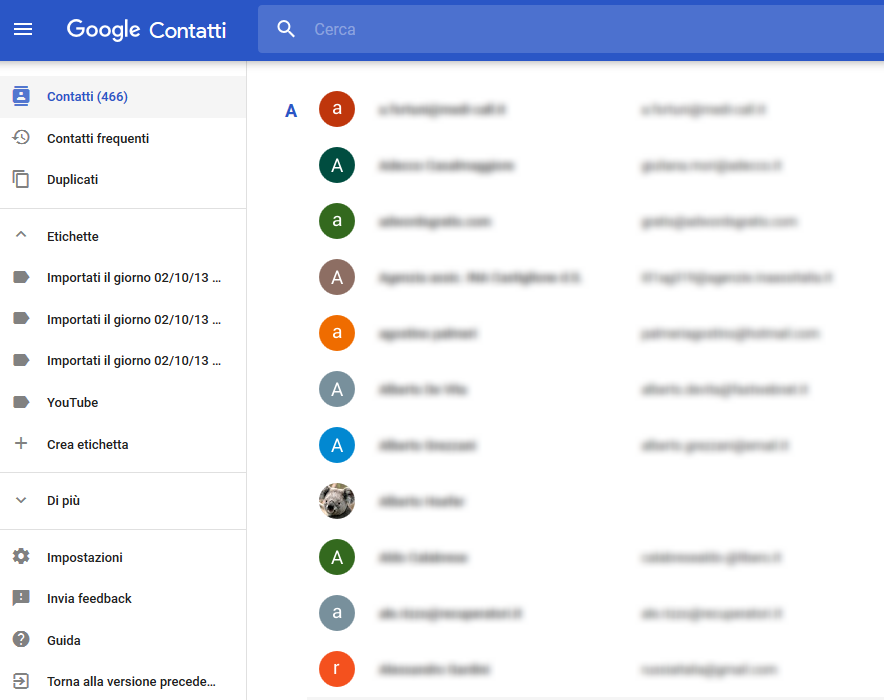Click the Guida question mark icon

[21, 640]
